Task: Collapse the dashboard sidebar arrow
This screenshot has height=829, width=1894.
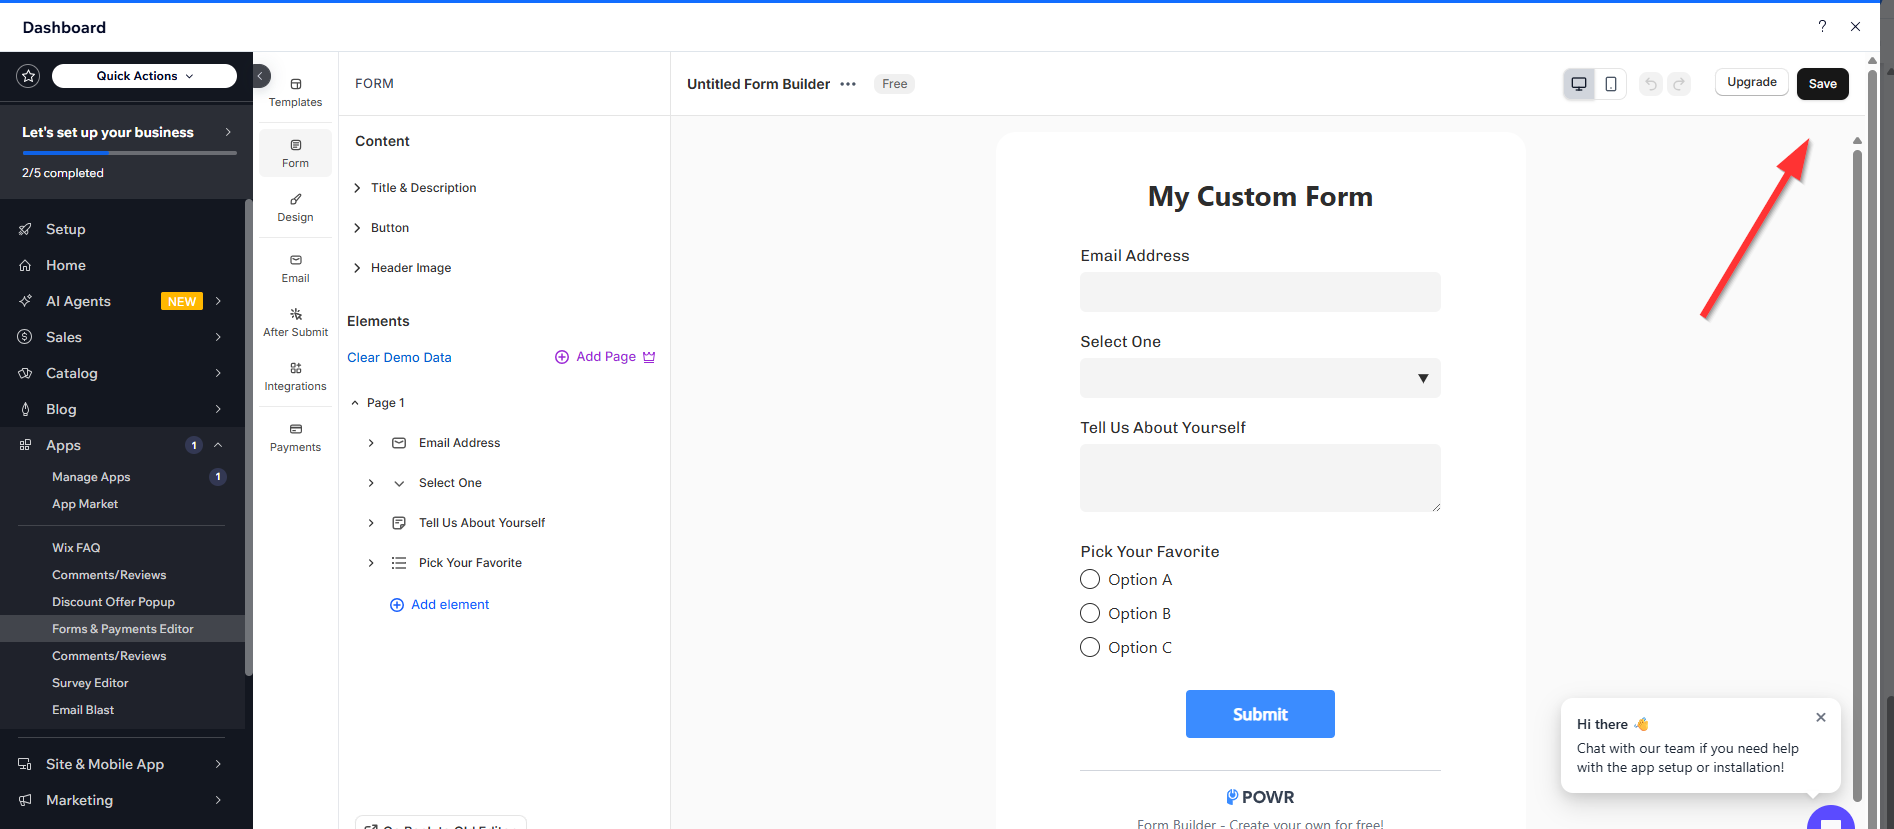Action: [260, 76]
